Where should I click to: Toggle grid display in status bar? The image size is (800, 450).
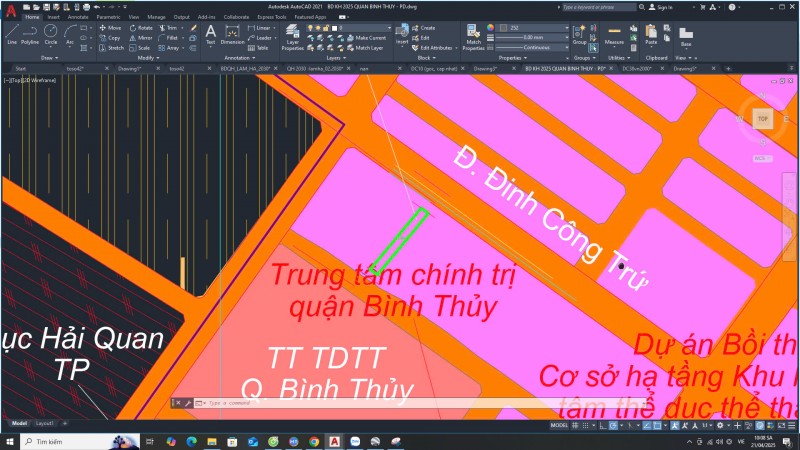pos(575,426)
